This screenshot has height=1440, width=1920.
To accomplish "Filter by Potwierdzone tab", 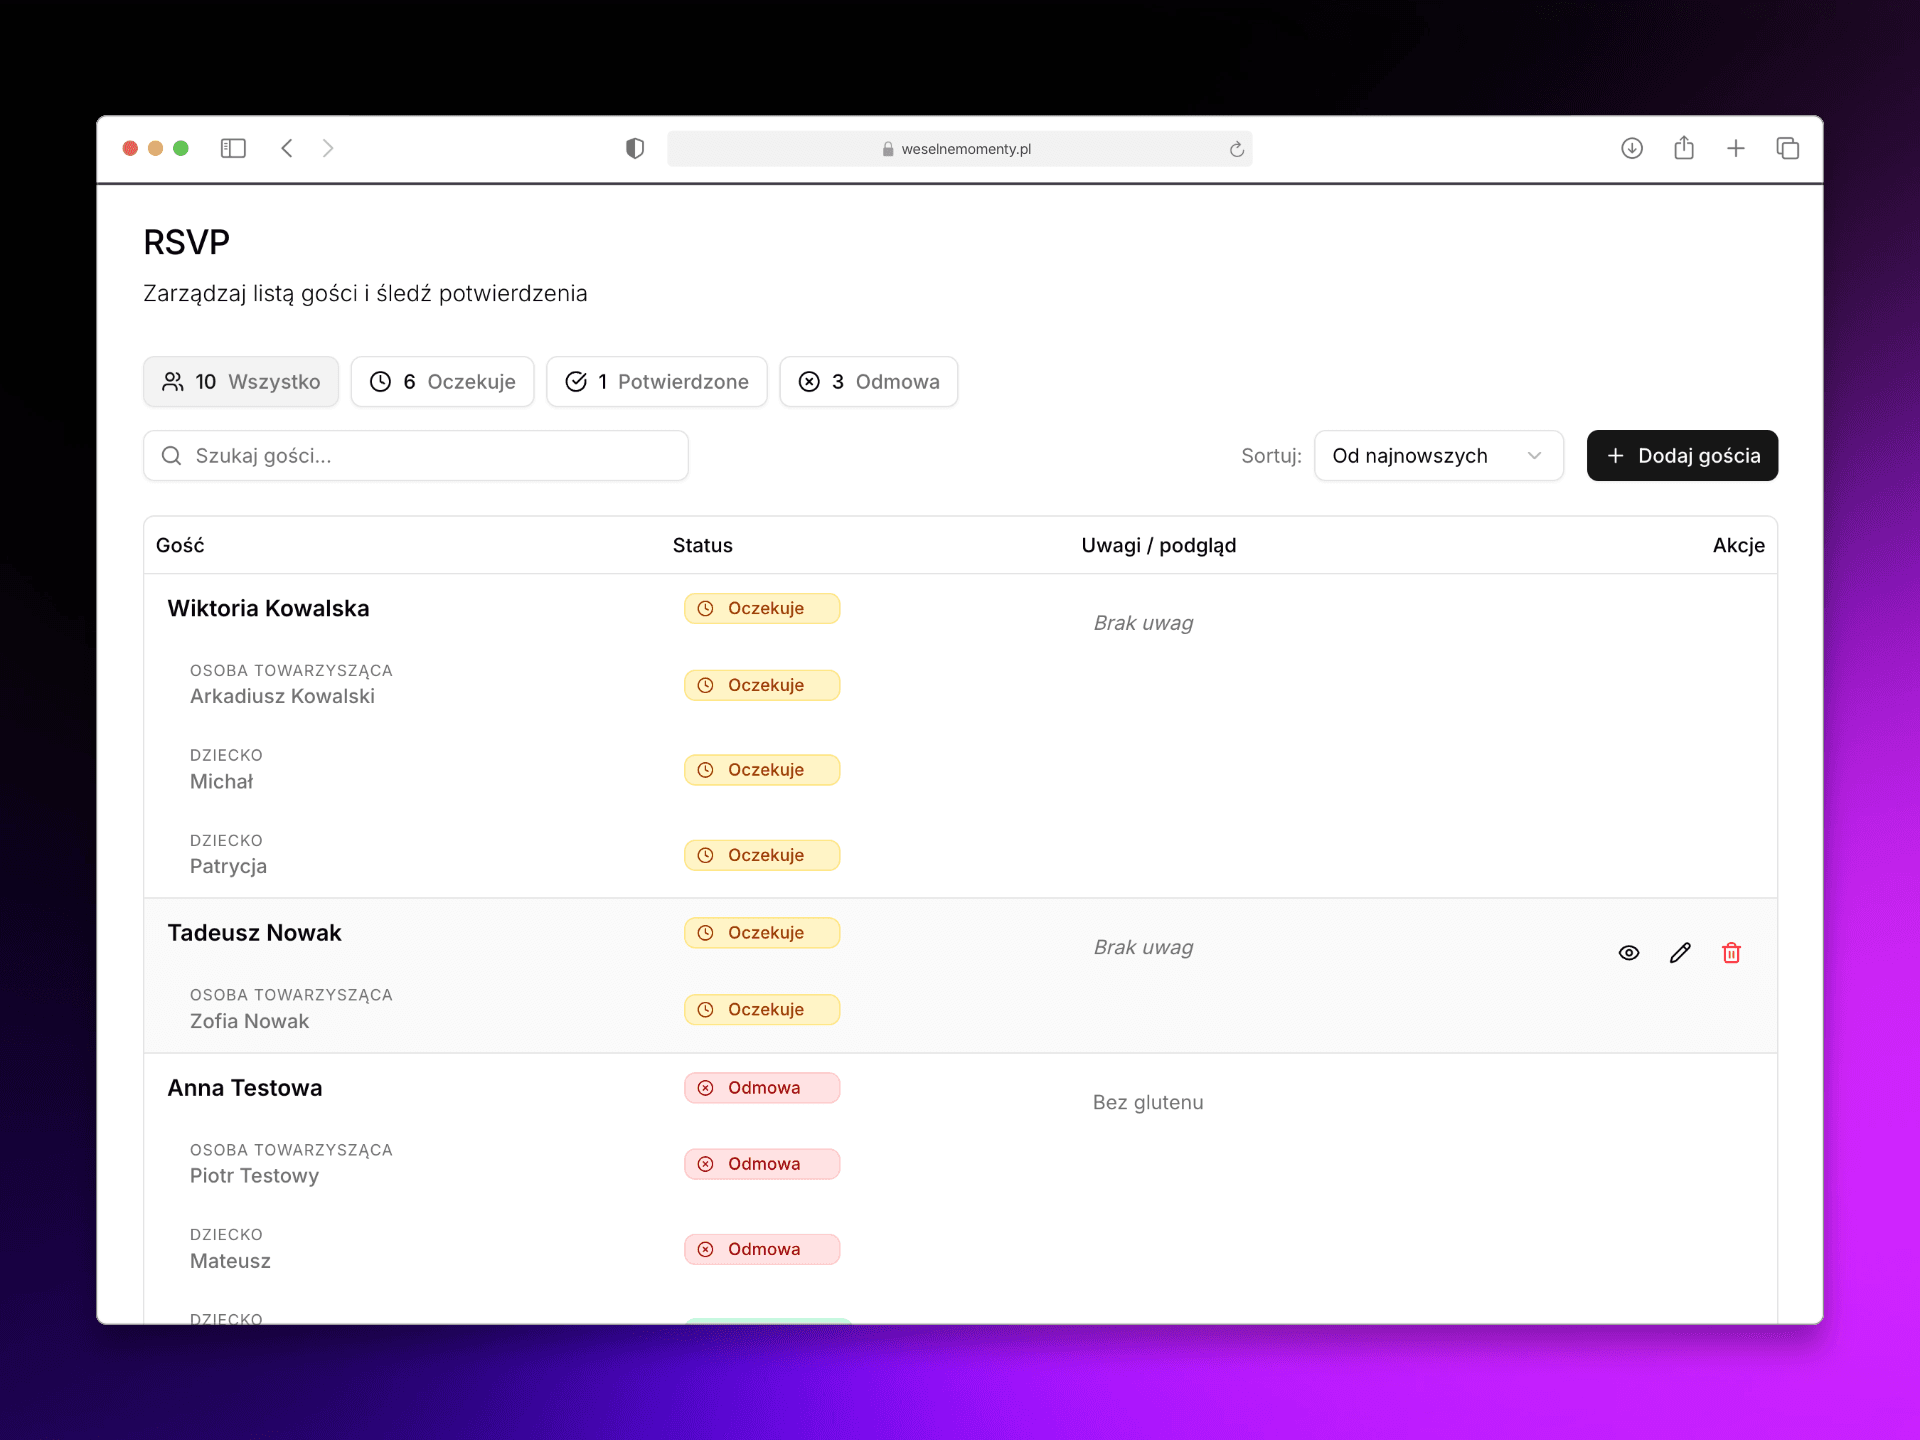I will click(x=657, y=382).
